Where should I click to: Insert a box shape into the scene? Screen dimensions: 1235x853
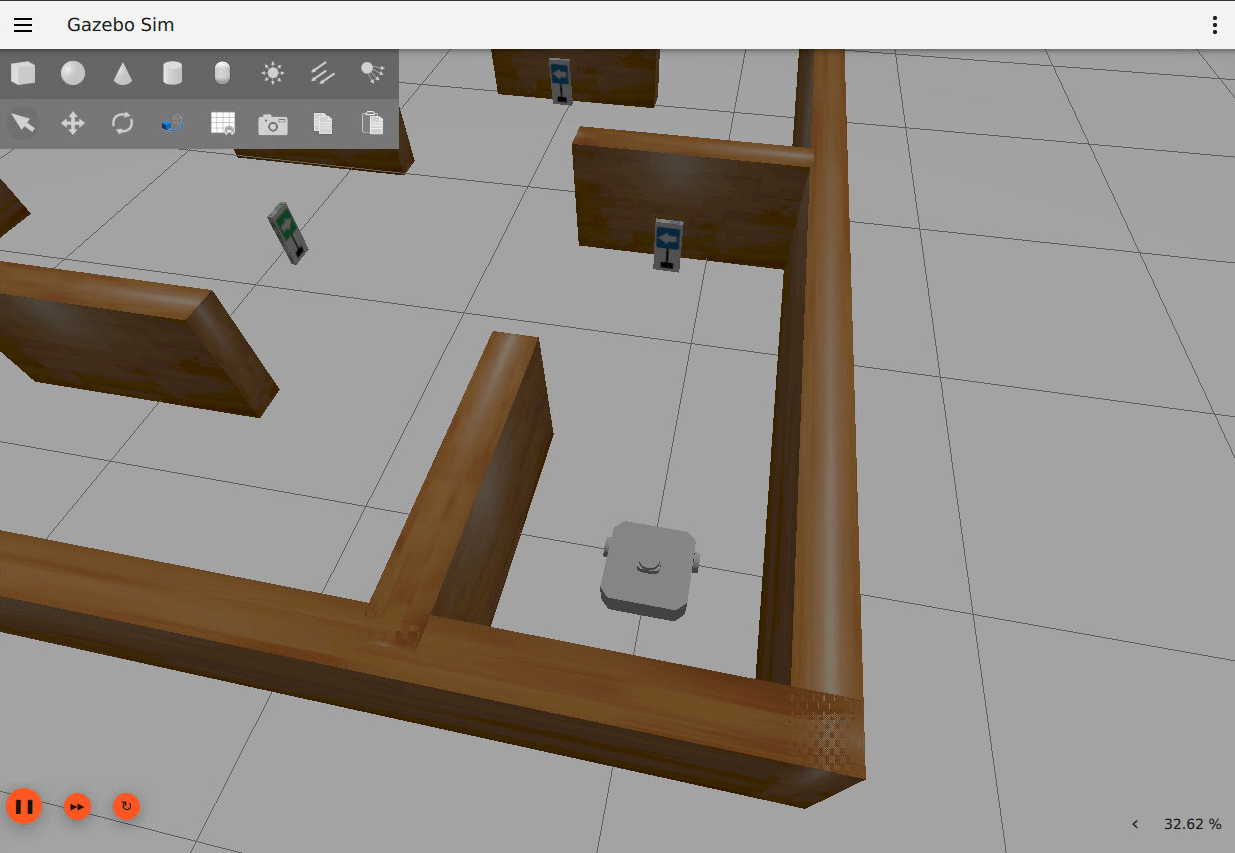[22, 73]
